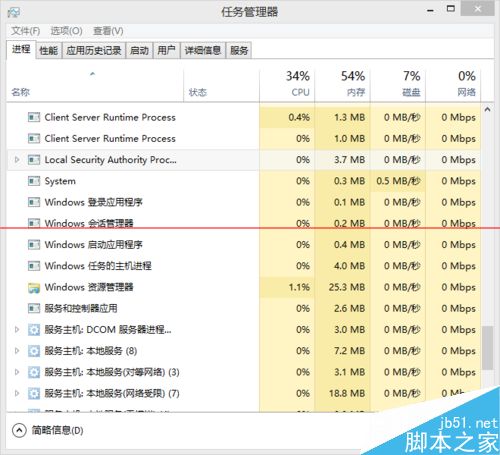
Task: Select the second Client Server Runtime Process row
Action: [x=244, y=139]
